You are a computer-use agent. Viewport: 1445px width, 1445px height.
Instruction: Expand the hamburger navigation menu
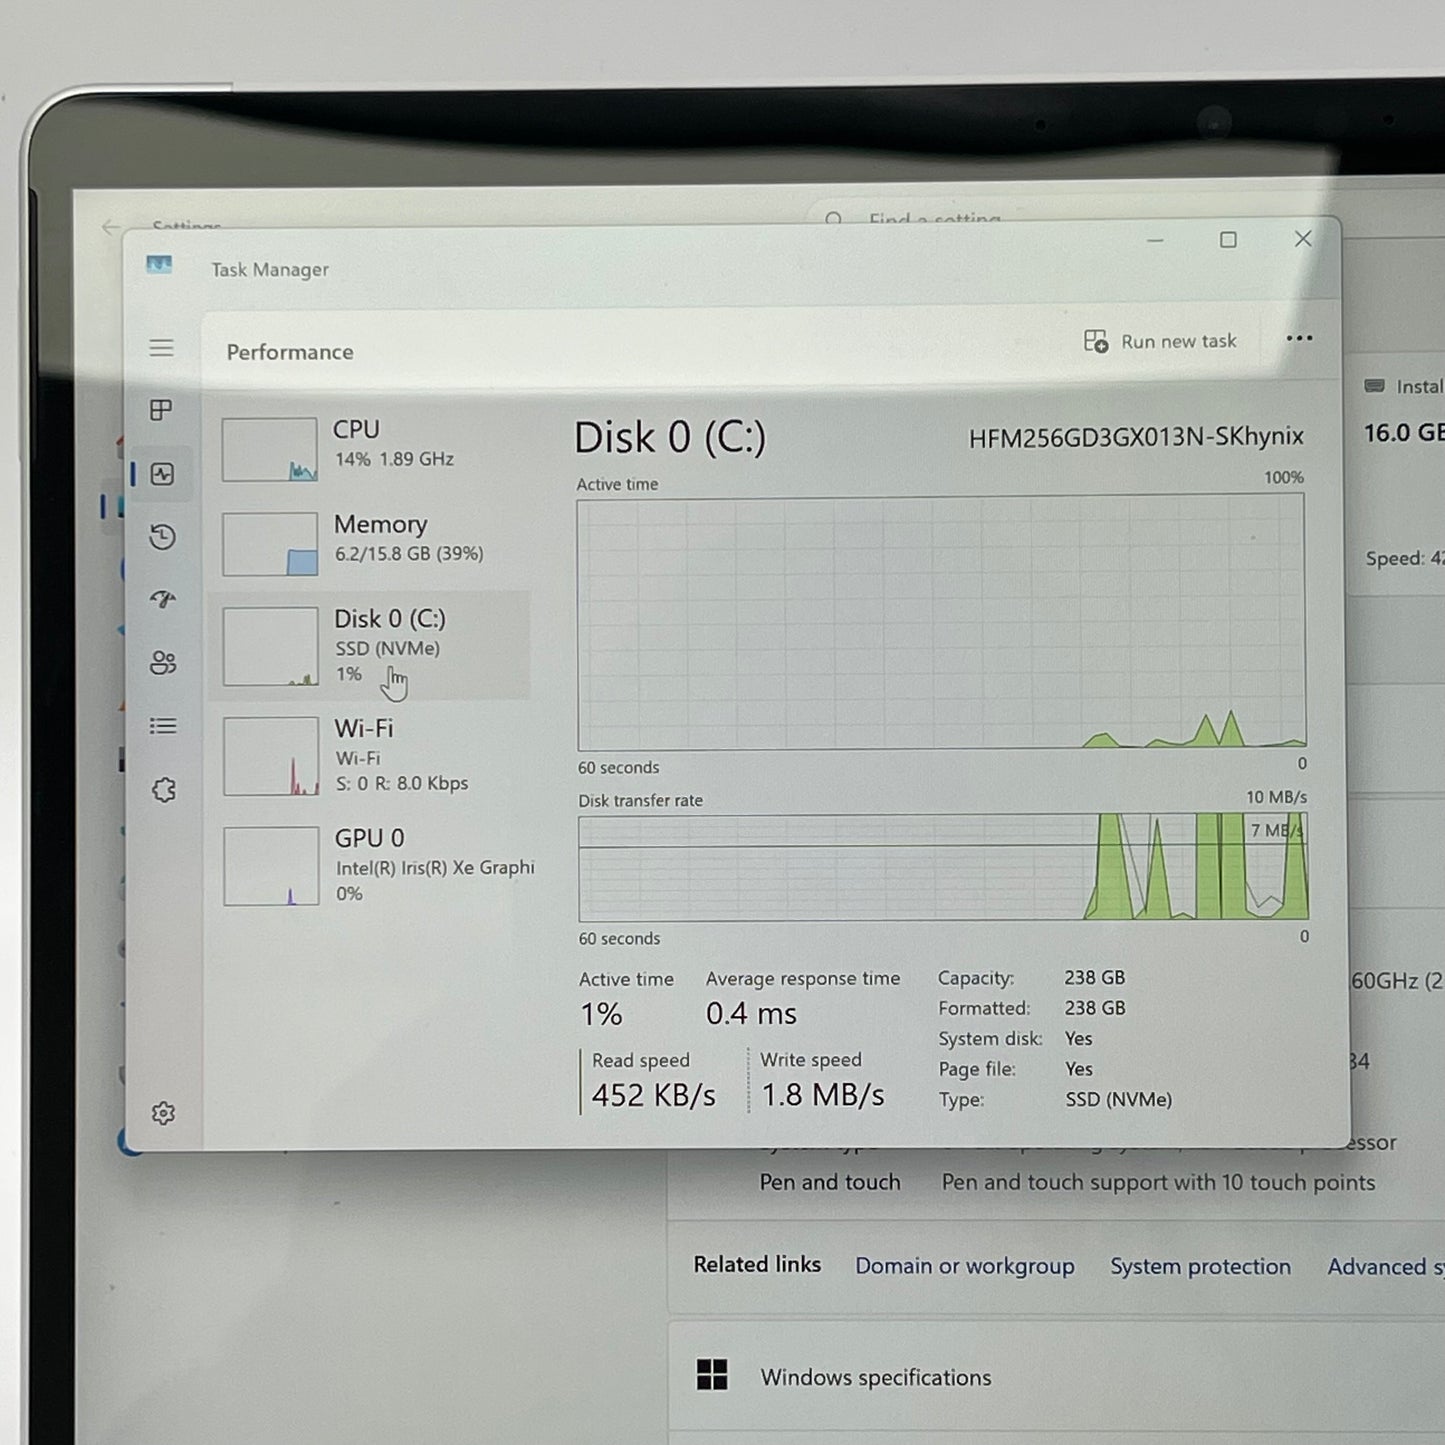tap(161, 348)
